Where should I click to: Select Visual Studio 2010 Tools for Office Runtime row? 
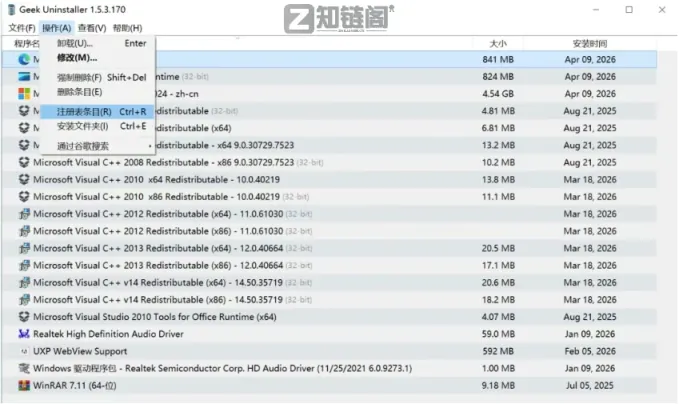click(x=330, y=317)
